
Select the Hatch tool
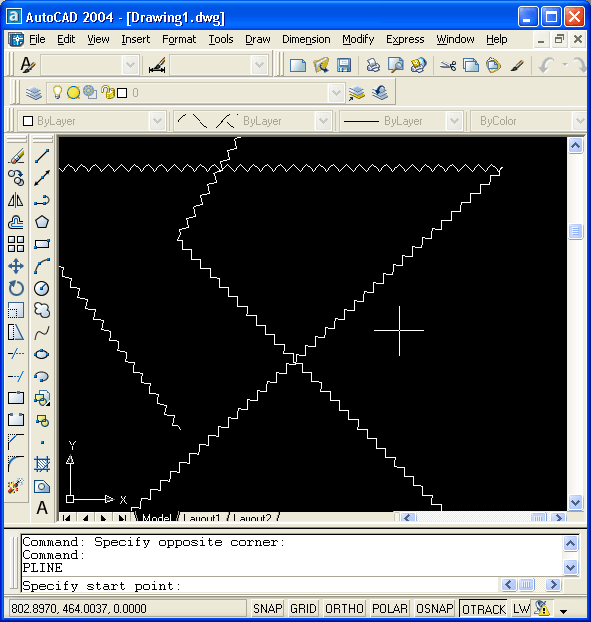coord(42,464)
